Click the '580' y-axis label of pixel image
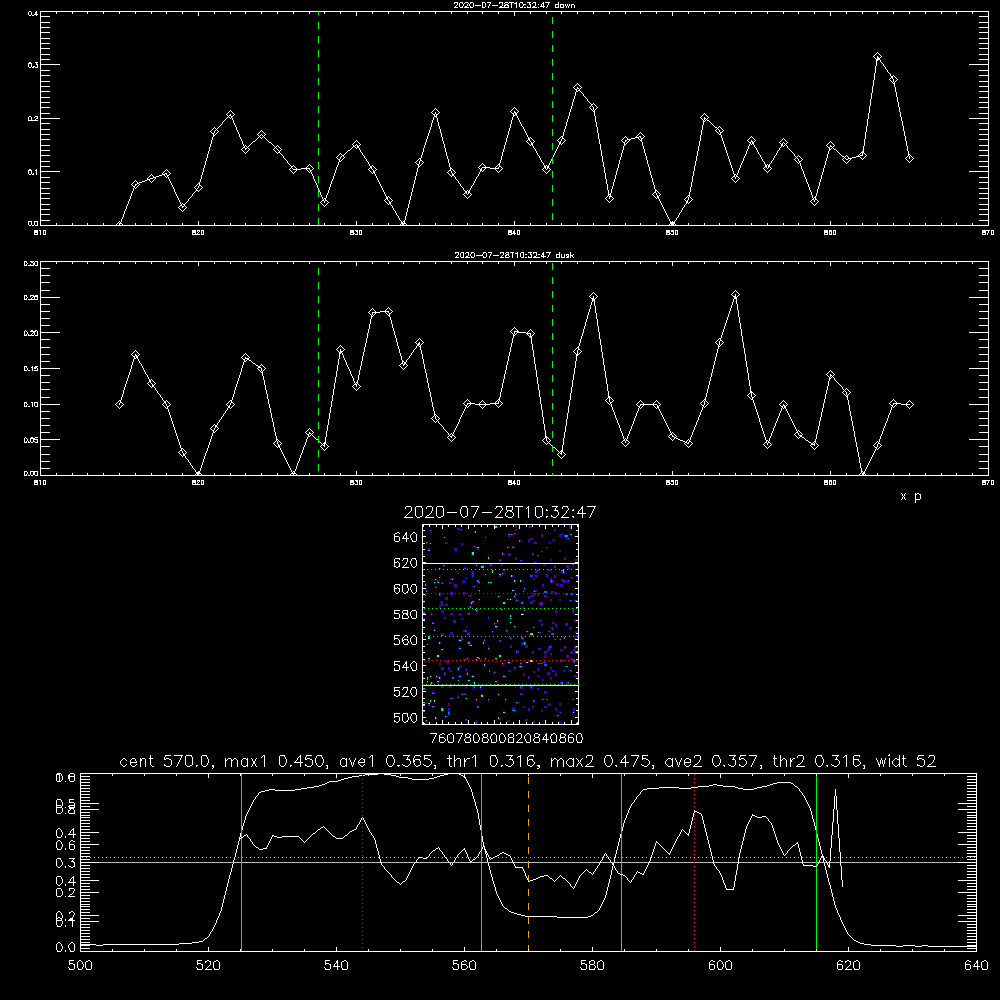Screen dimensions: 1000x1000 [405, 615]
